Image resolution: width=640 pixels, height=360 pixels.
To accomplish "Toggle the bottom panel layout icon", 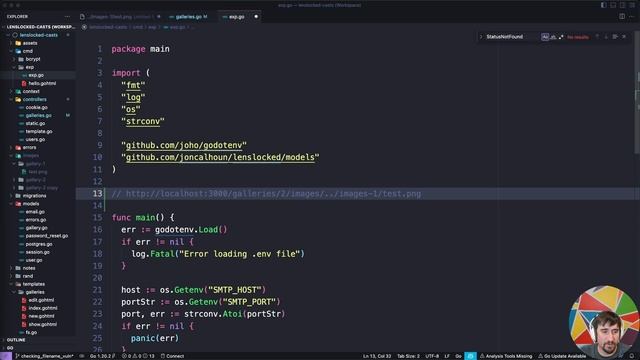I will coord(613,5).
